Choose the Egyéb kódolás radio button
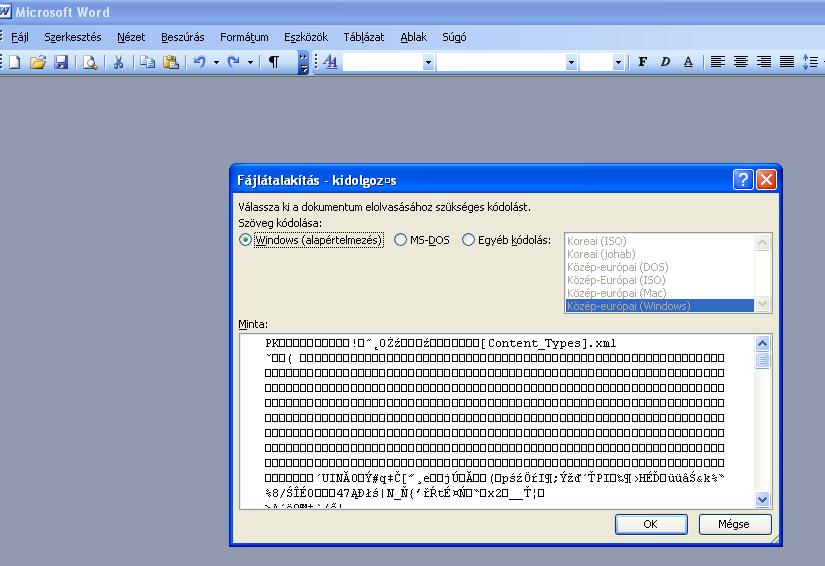The height and width of the screenshot is (566, 825). 468,240
